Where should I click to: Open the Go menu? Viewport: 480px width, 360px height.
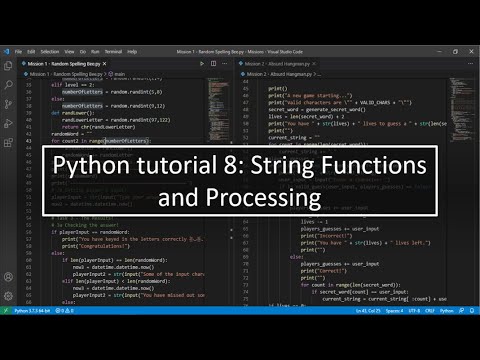point(83,52)
